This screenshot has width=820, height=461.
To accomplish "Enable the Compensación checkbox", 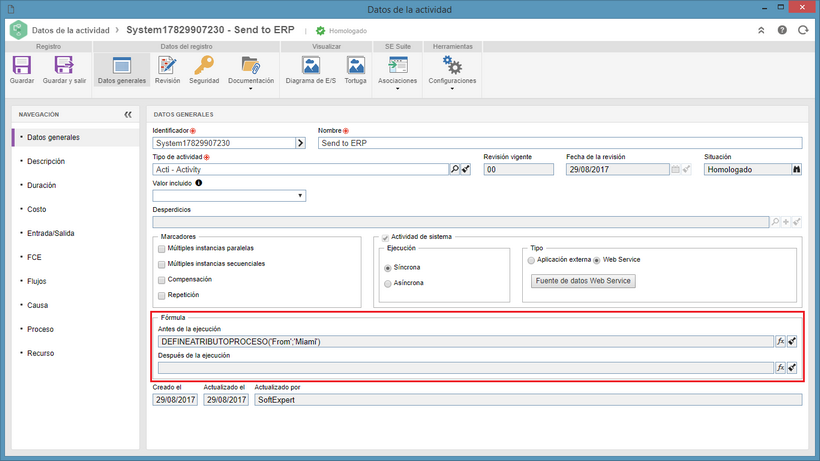I will tap(162, 280).
